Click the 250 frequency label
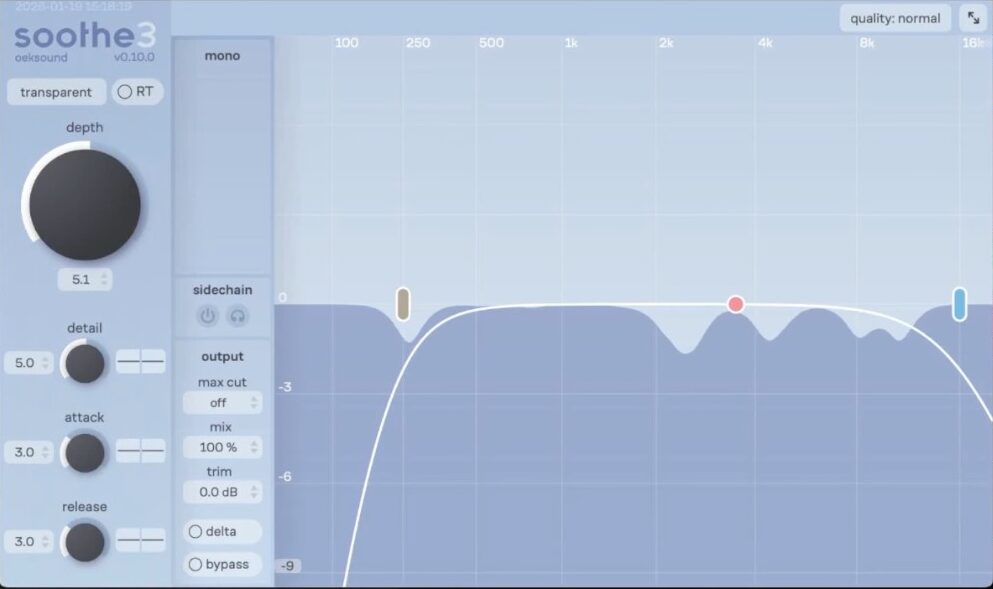This screenshot has width=993, height=589. pyautogui.click(x=418, y=43)
